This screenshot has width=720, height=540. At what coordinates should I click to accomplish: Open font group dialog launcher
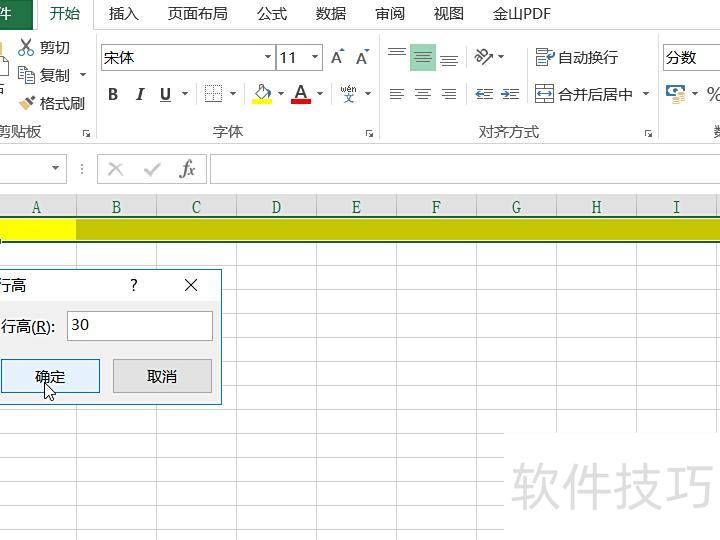[x=369, y=134]
